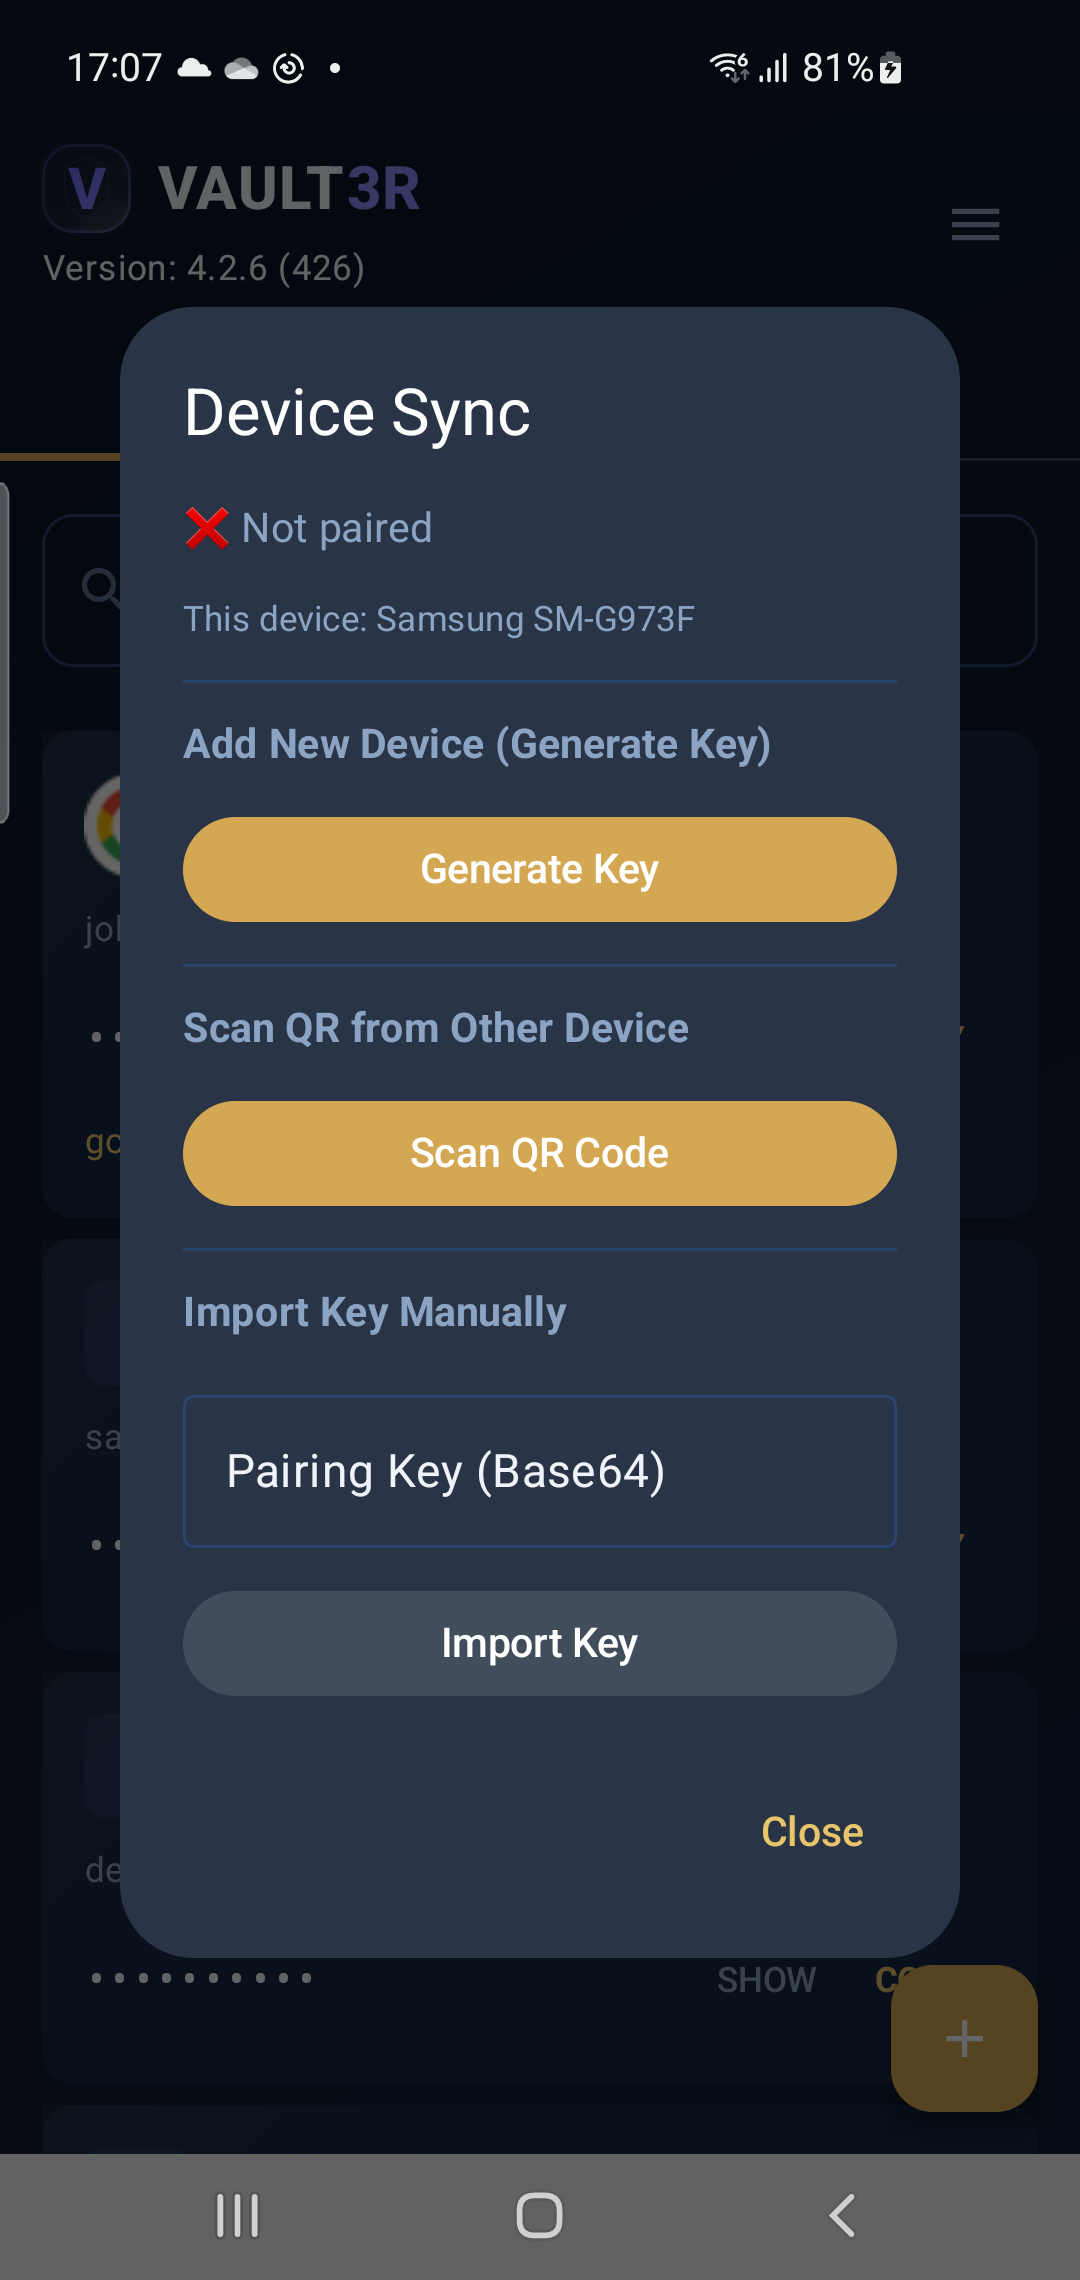The width and height of the screenshot is (1080, 2280).
Task: Tap the red X 'Not paired' status icon
Action: pos(206,527)
